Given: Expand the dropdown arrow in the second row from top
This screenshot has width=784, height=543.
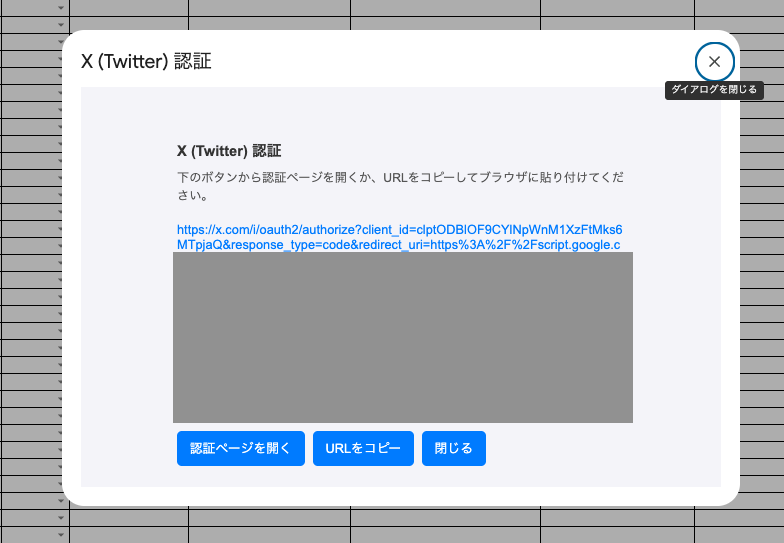Looking at the screenshot, I should click(x=60, y=25).
